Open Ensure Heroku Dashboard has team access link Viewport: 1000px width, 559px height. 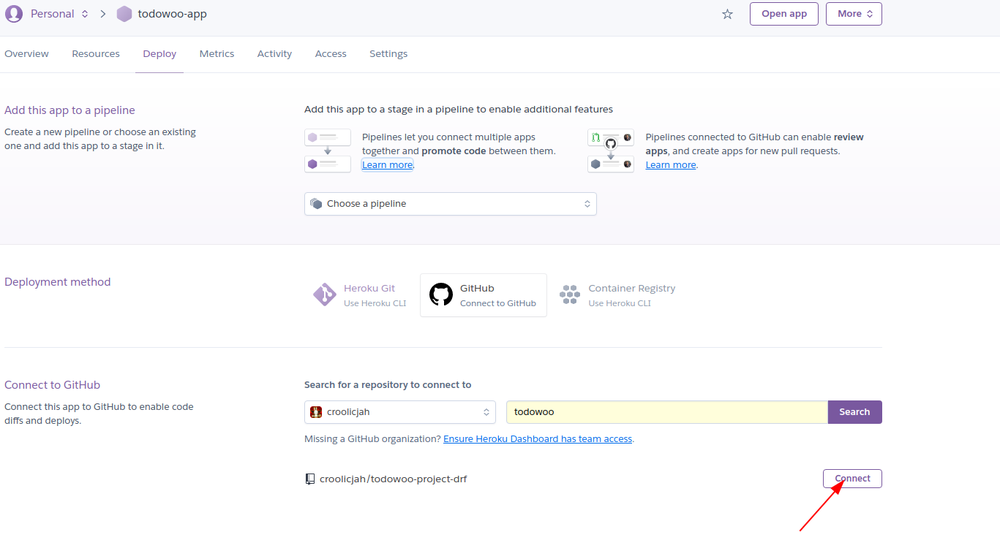pyautogui.click(x=538, y=439)
